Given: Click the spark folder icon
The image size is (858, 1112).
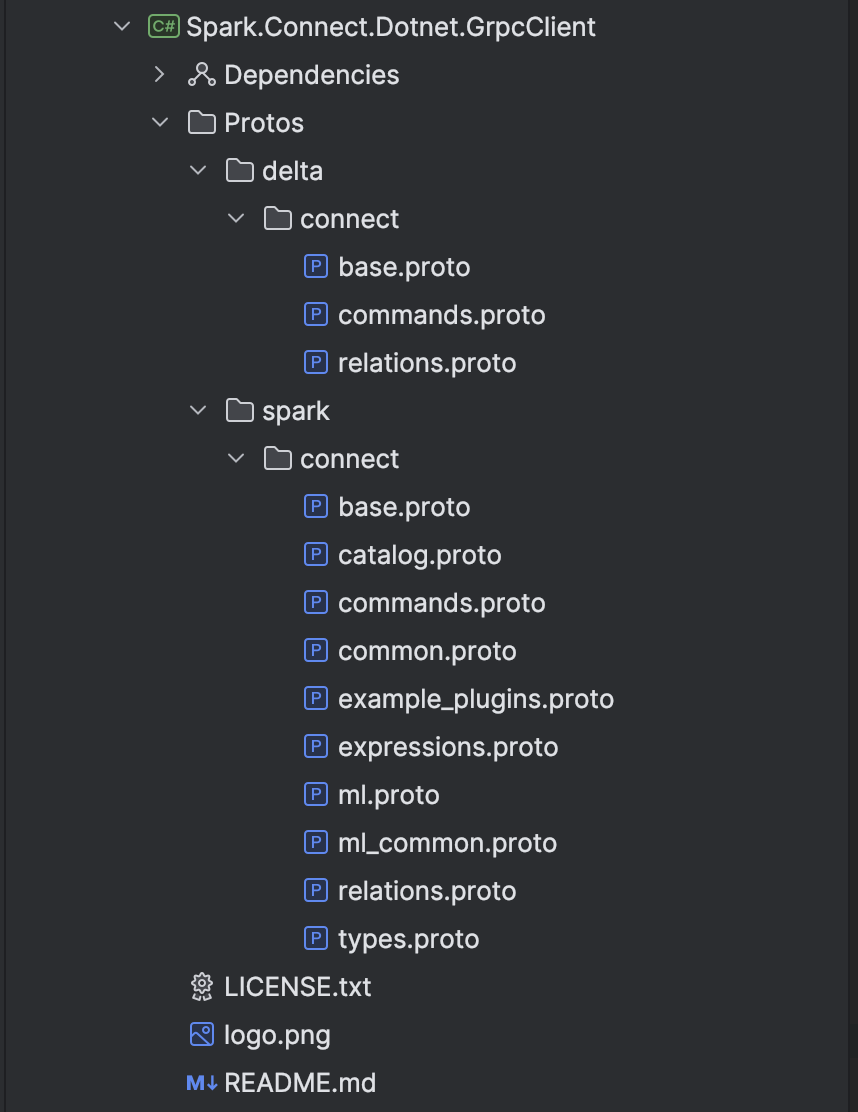Looking at the screenshot, I should pos(240,411).
